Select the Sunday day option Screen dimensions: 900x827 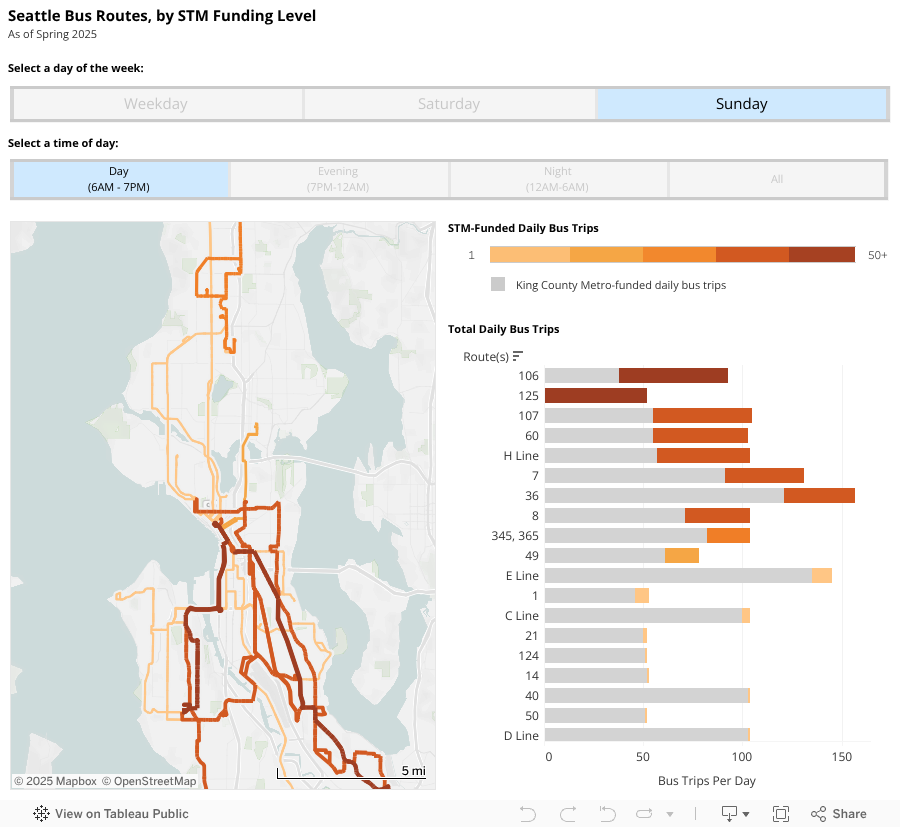point(741,104)
